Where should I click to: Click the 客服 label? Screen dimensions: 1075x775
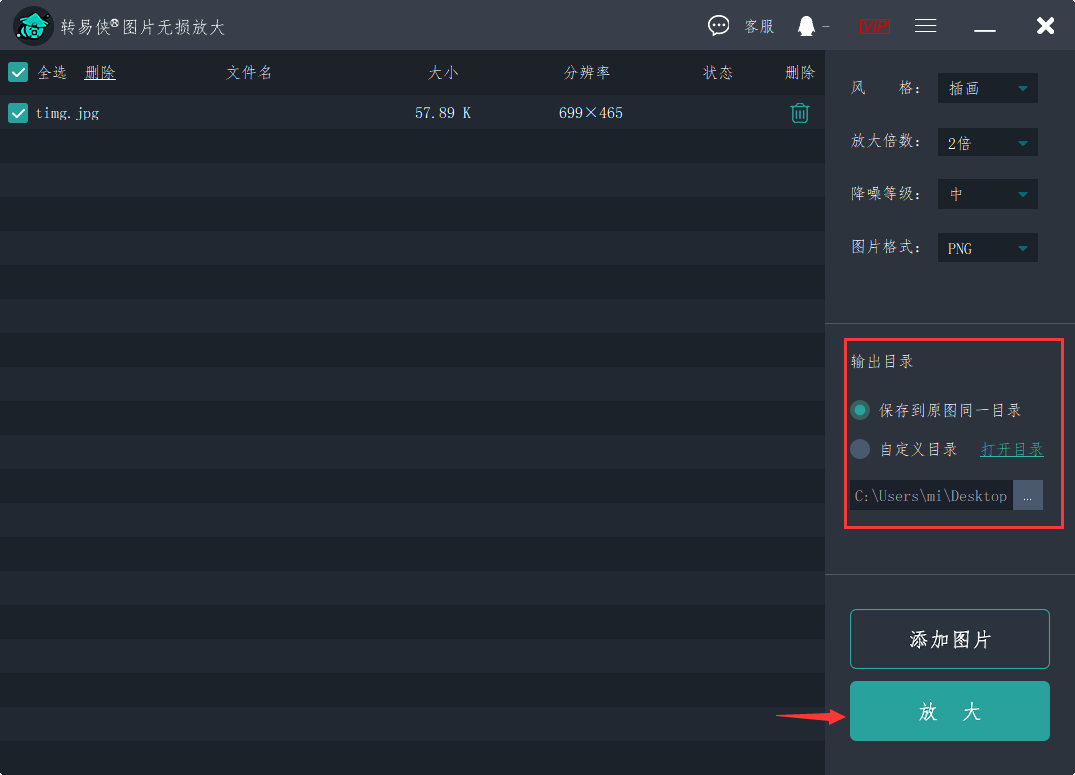point(759,26)
